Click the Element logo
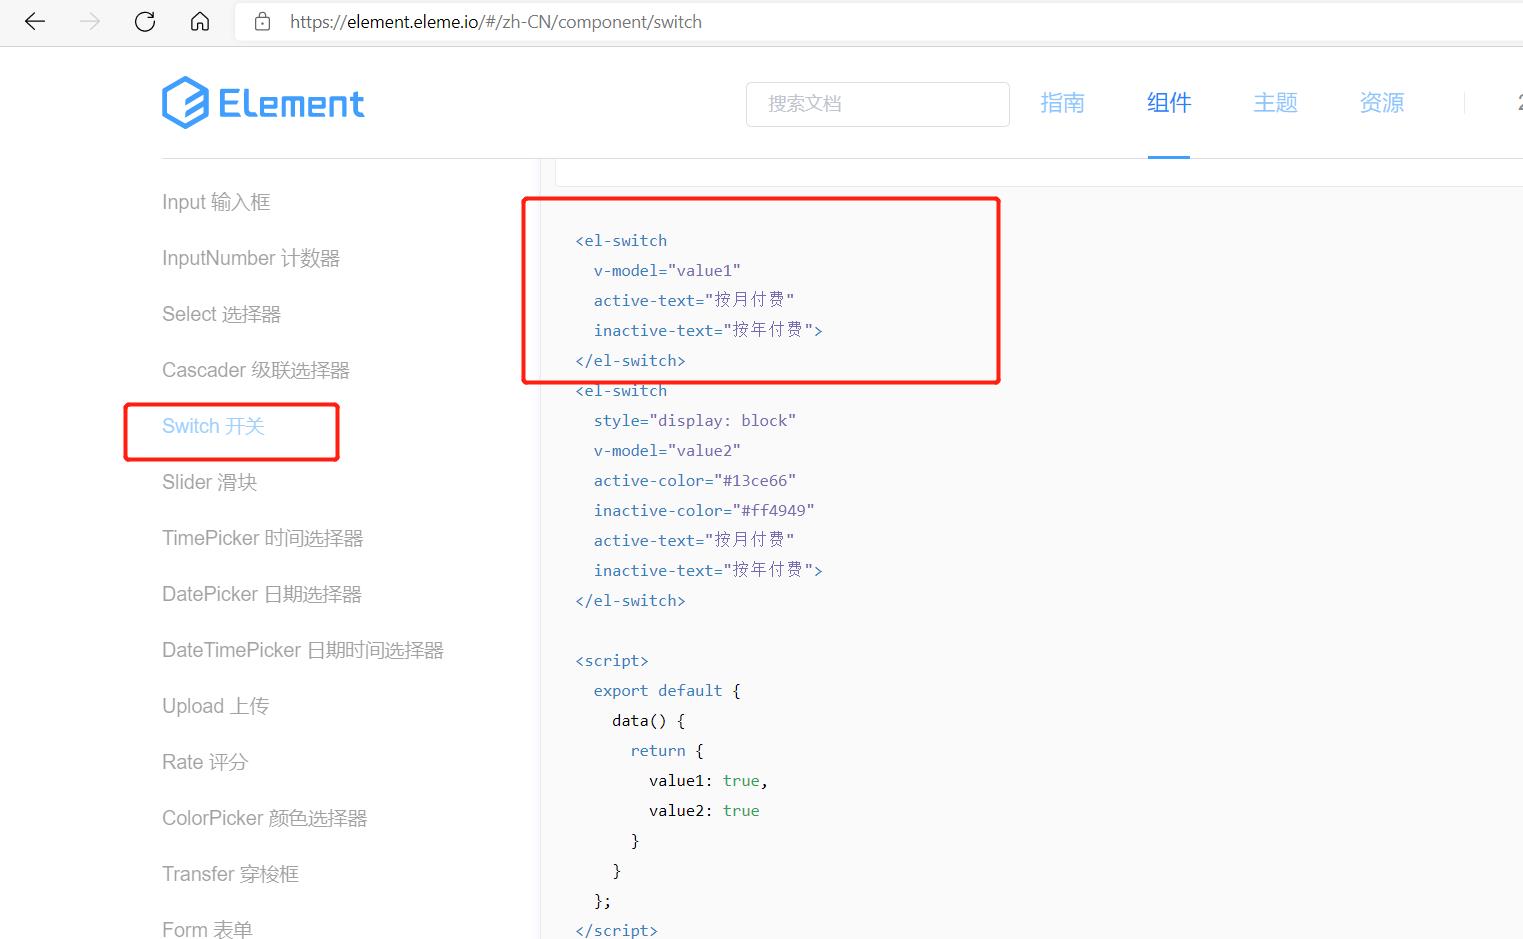The width and height of the screenshot is (1523, 939). pyautogui.click(x=263, y=102)
